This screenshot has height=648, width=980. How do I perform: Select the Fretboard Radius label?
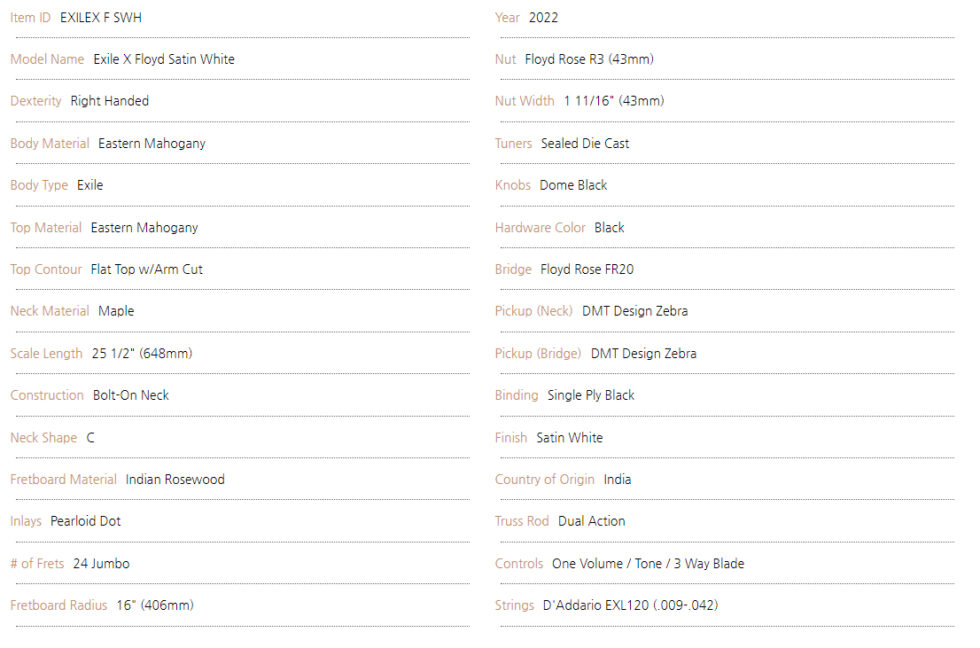(x=58, y=606)
